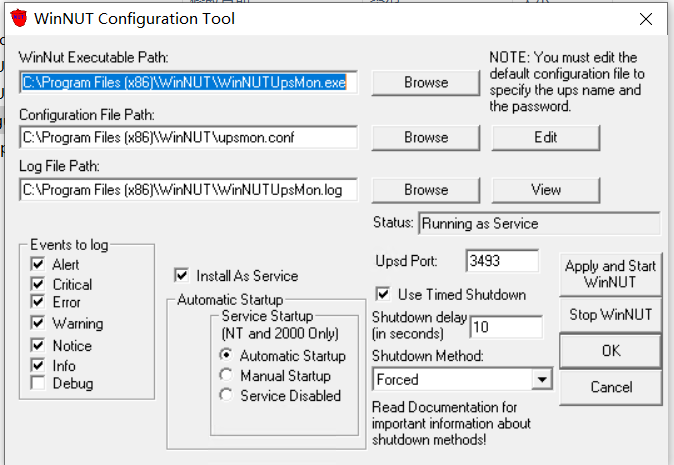This screenshot has height=465, width=674.
Task: Click the 'Read Documentation for important information' note
Action: click(x=451, y=423)
